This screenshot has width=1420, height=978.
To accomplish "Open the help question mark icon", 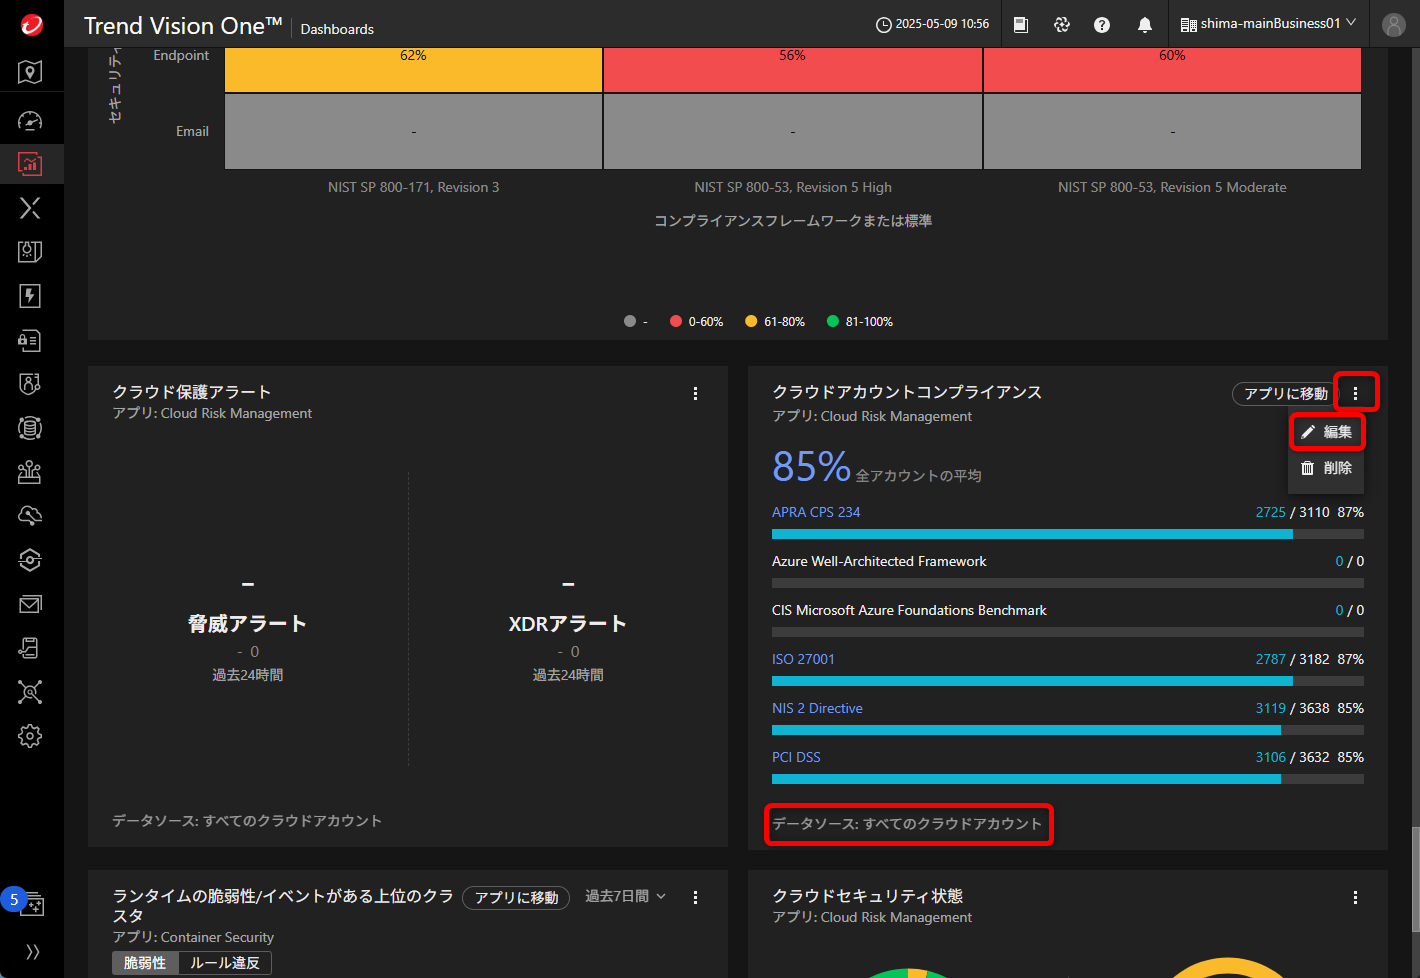I will 1102,25.
